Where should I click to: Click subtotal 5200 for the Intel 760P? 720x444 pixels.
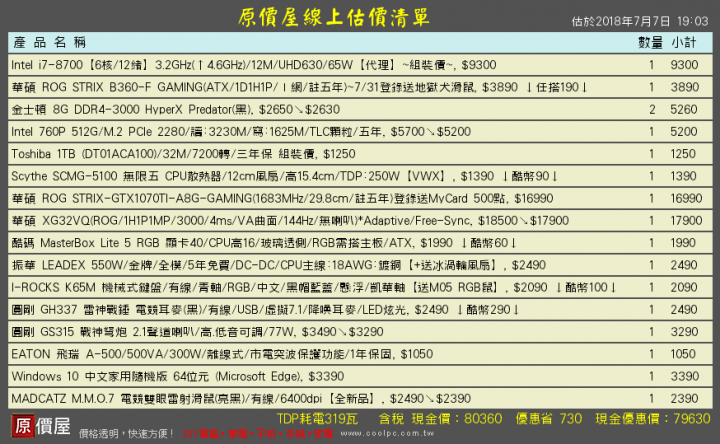coord(684,132)
